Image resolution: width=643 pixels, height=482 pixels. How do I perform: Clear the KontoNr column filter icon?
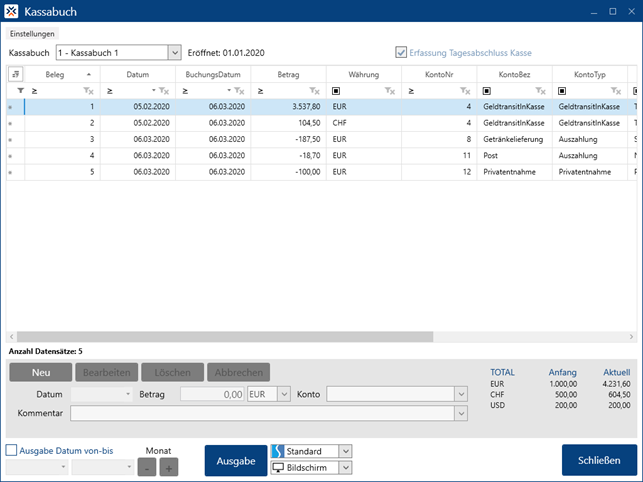[465, 91]
